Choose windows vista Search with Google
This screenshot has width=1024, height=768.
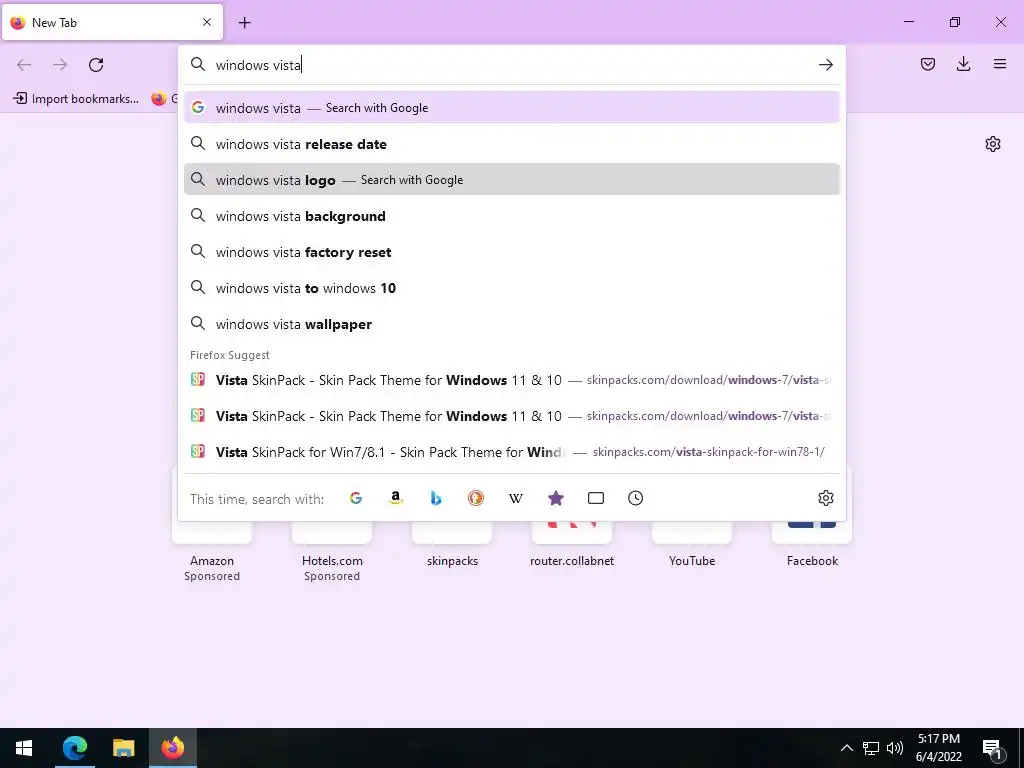511,108
